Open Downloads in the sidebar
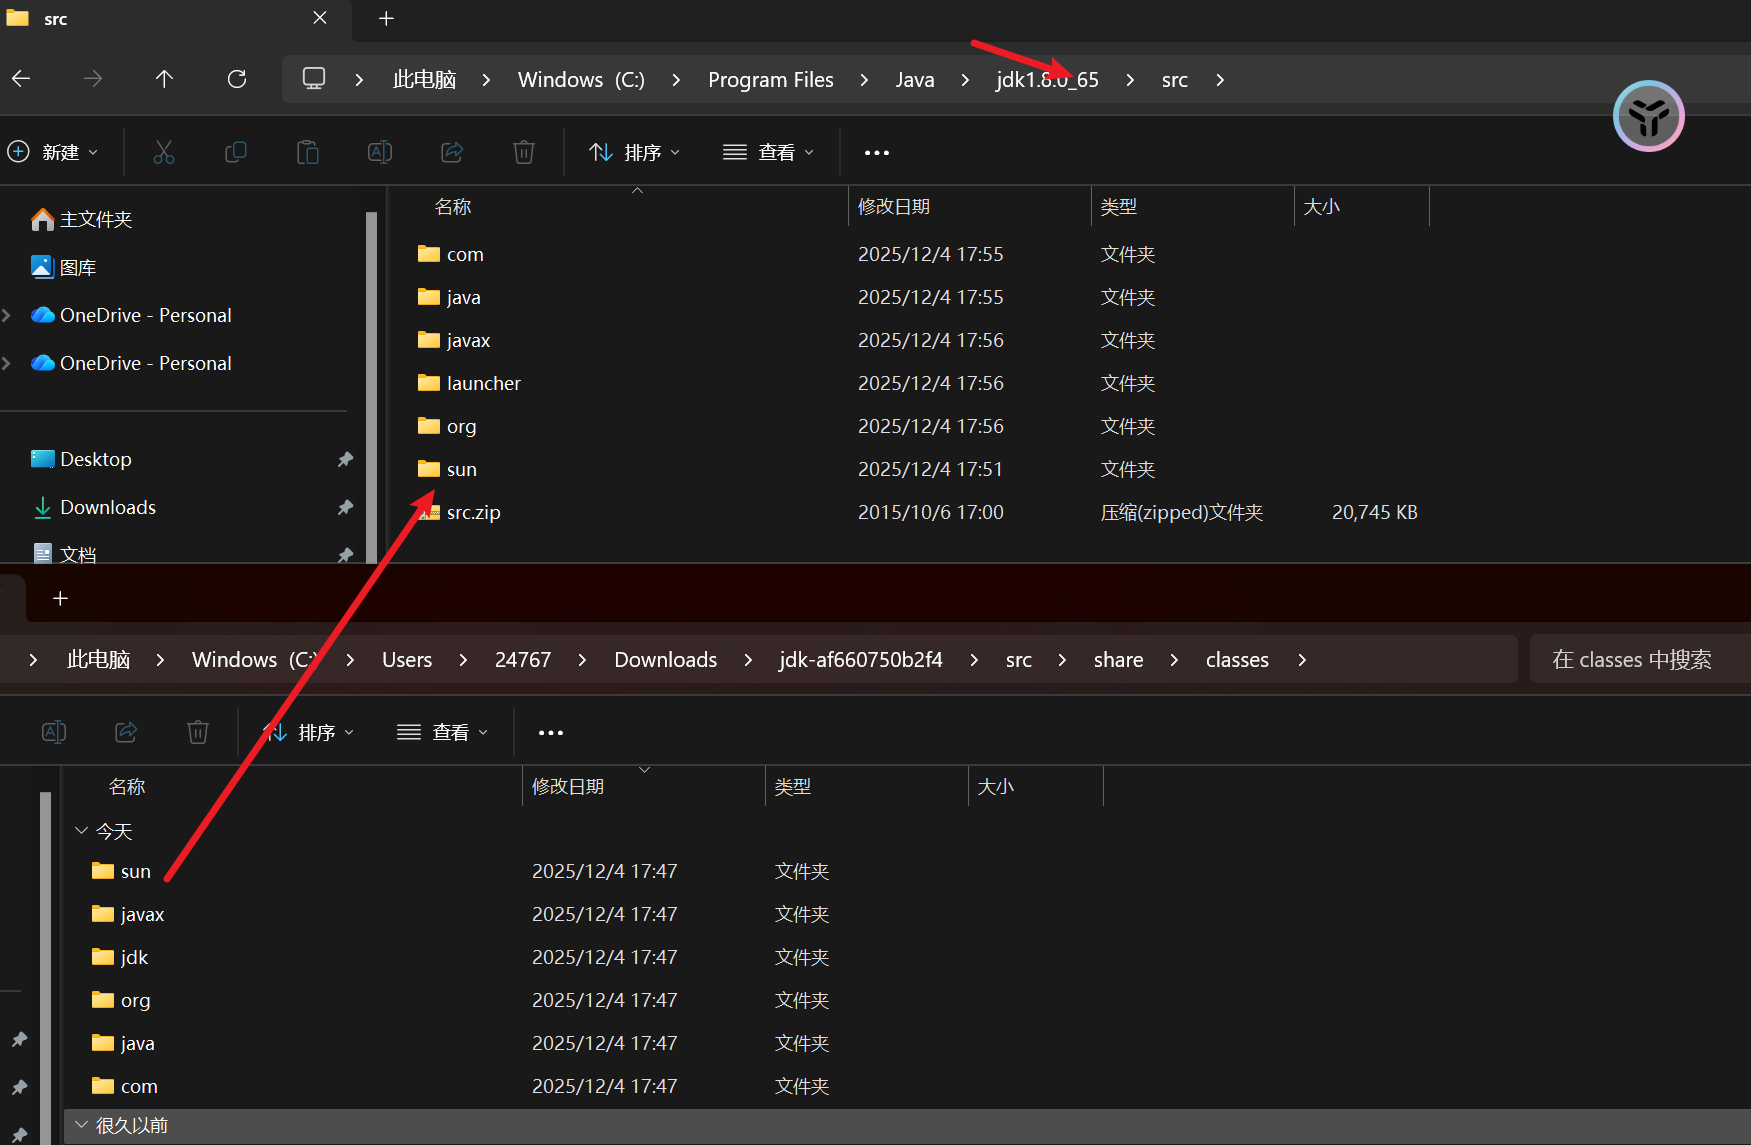 [x=108, y=507]
